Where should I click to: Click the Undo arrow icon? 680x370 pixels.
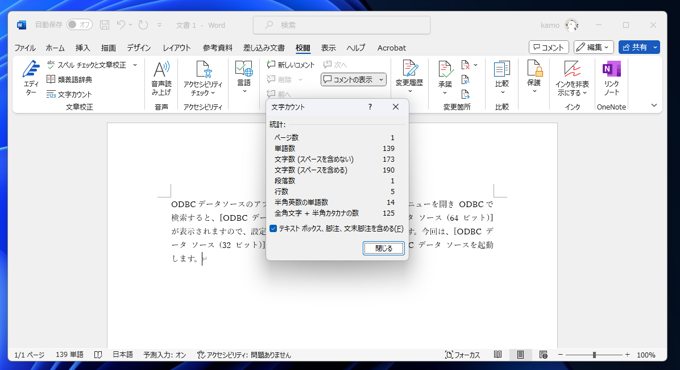[x=121, y=25]
